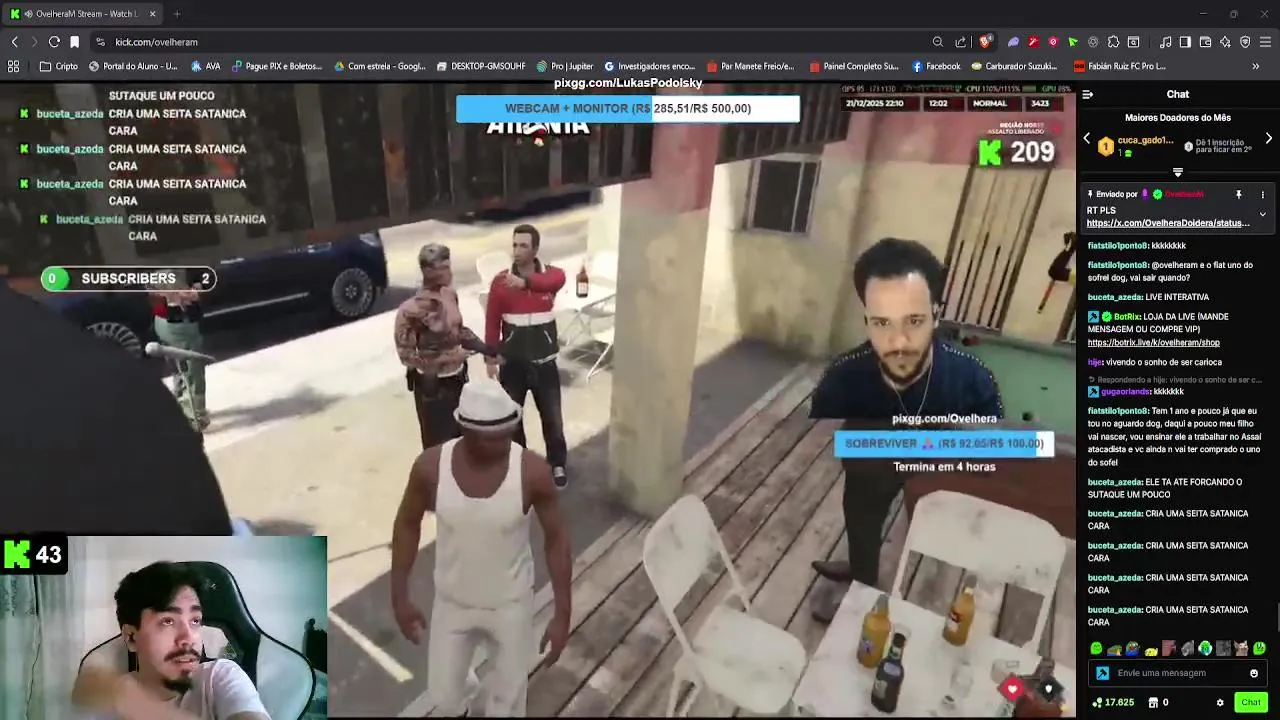Open the Brave Shields lion icon
This screenshot has height=720, width=1280.
(x=985, y=42)
